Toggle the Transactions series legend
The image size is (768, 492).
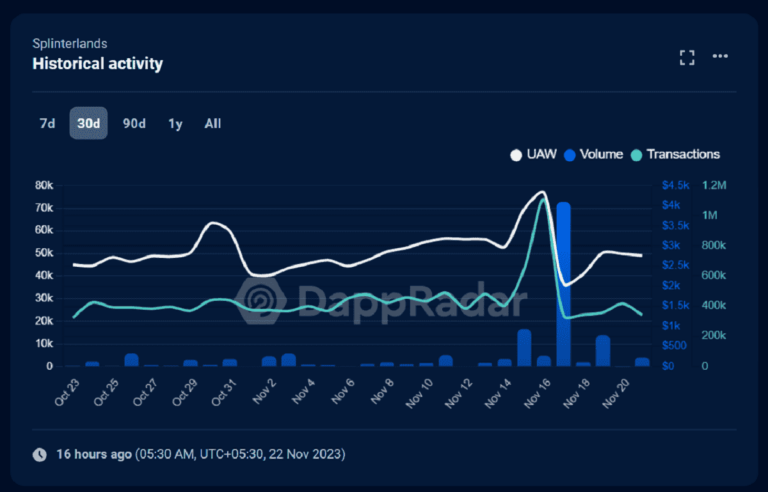[682, 154]
